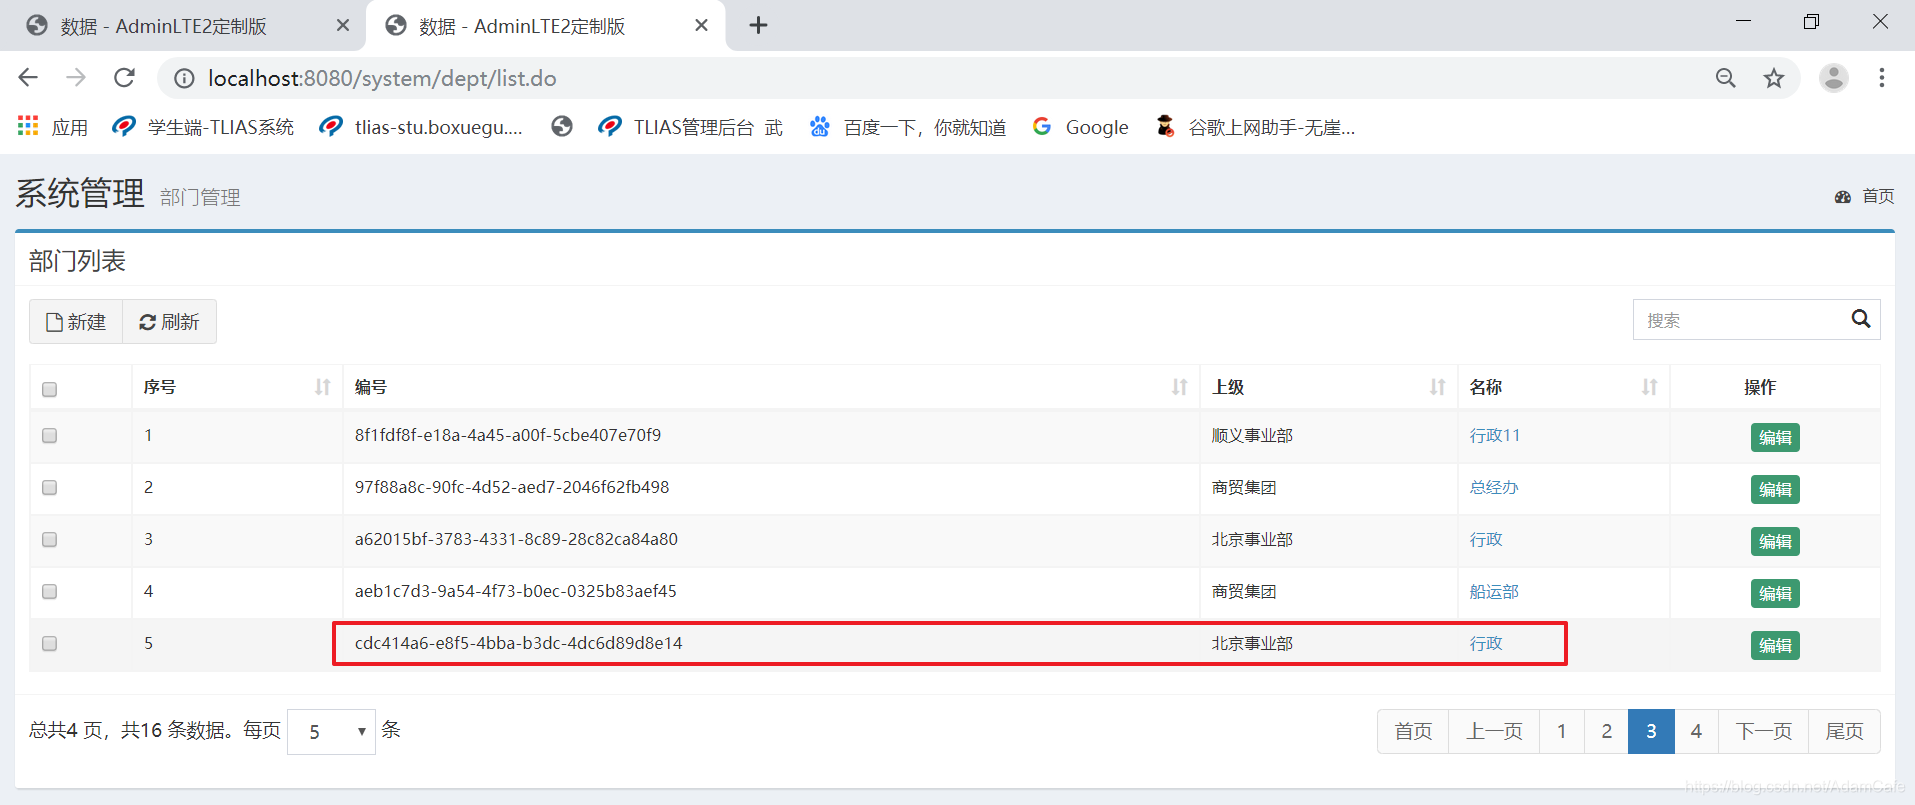This screenshot has width=1915, height=805.
Task: Click the 上一页 previous-page button
Action: point(1494,731)
